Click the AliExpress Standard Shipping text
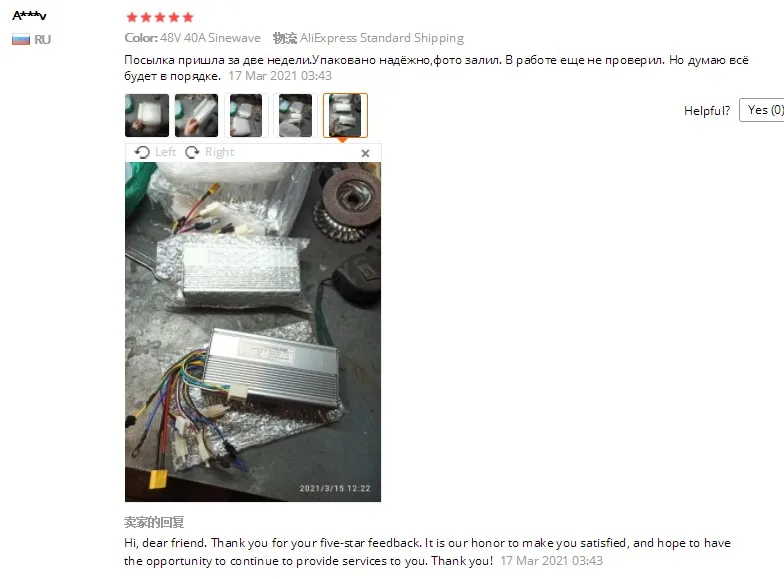The width and height of the screenshot is (784, 579). 382,38
